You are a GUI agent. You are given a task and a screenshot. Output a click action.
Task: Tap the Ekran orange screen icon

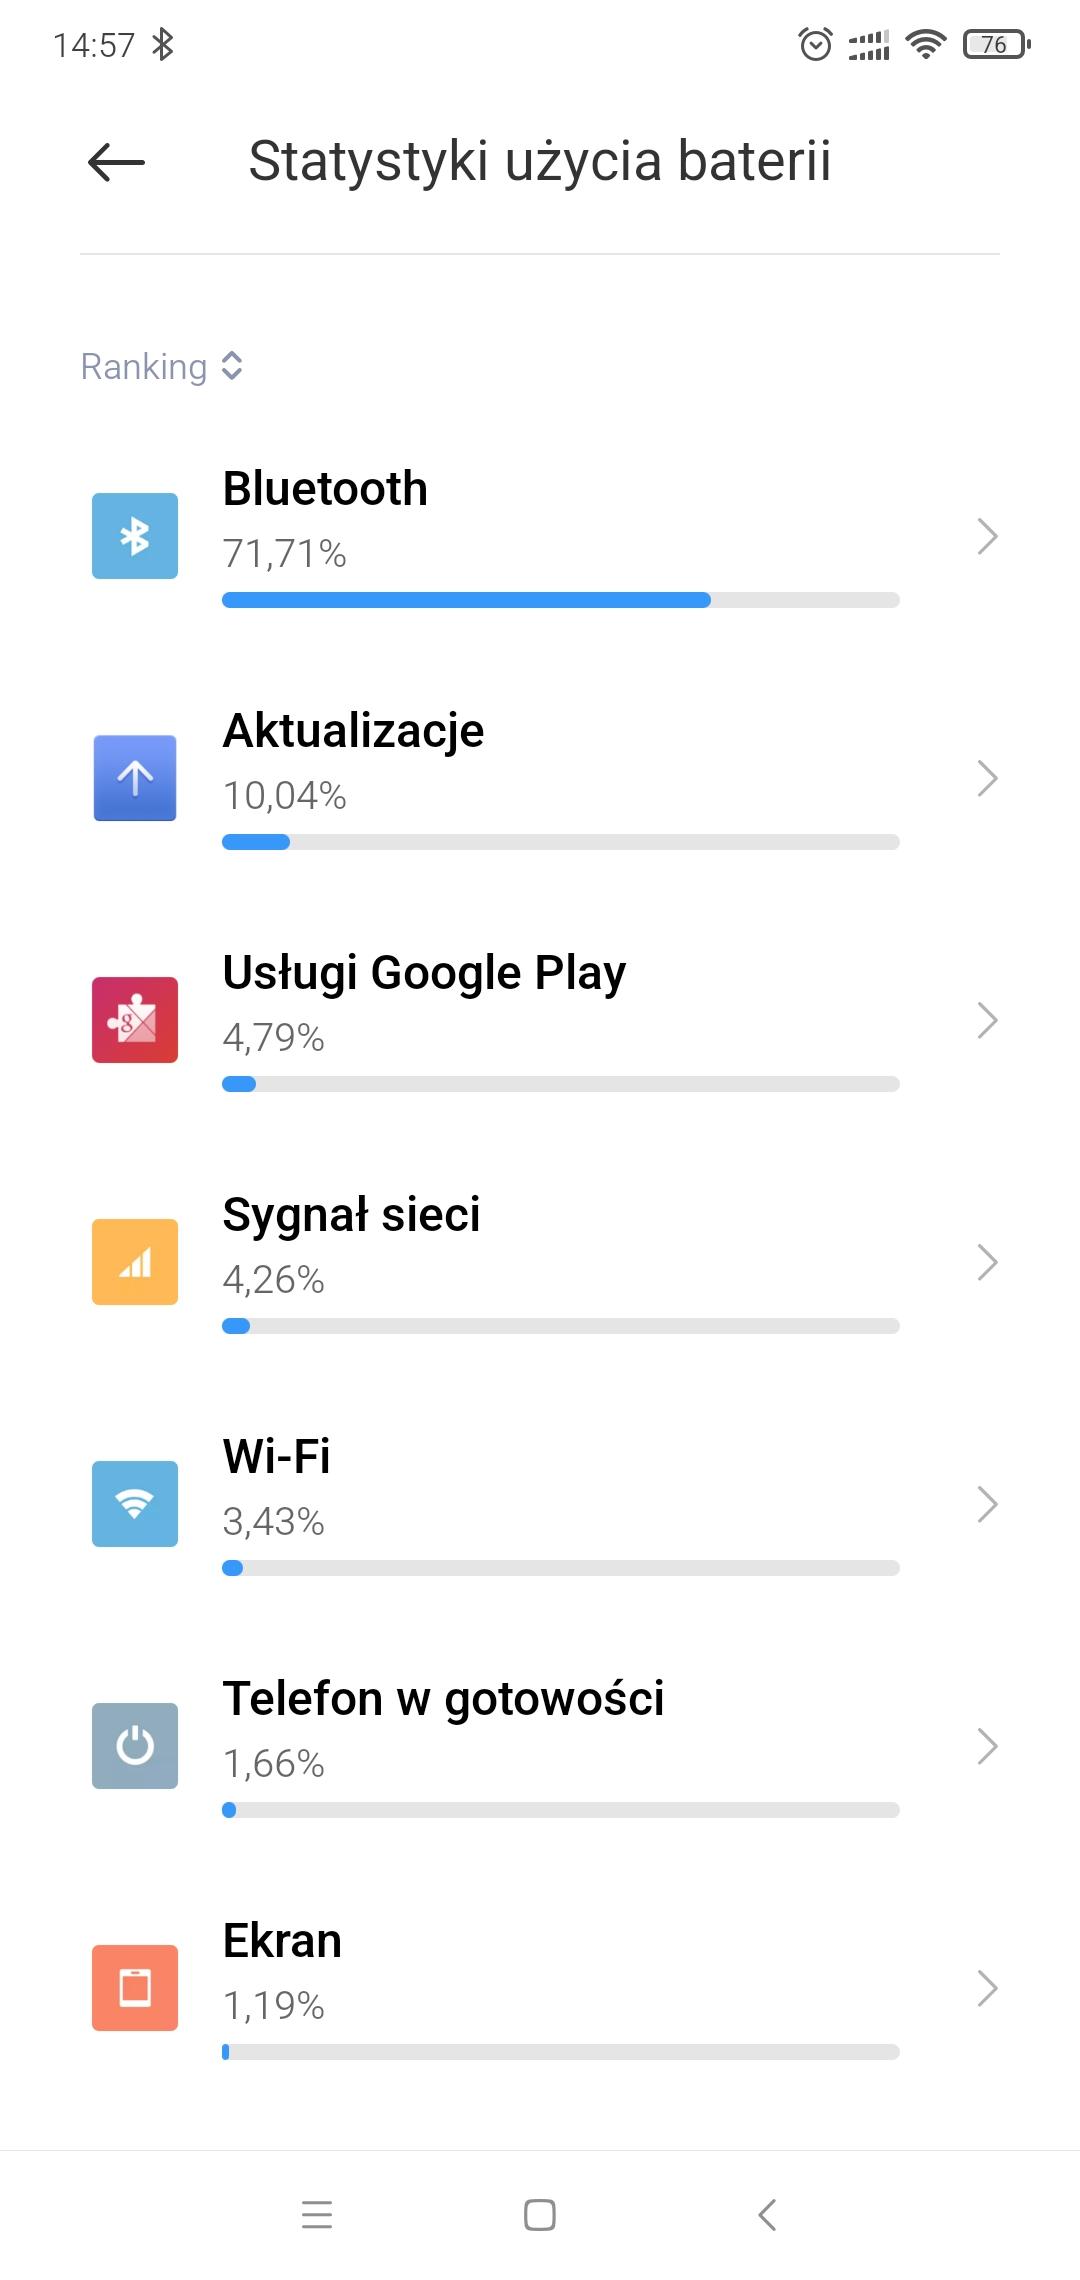(x=135, y=1988)
